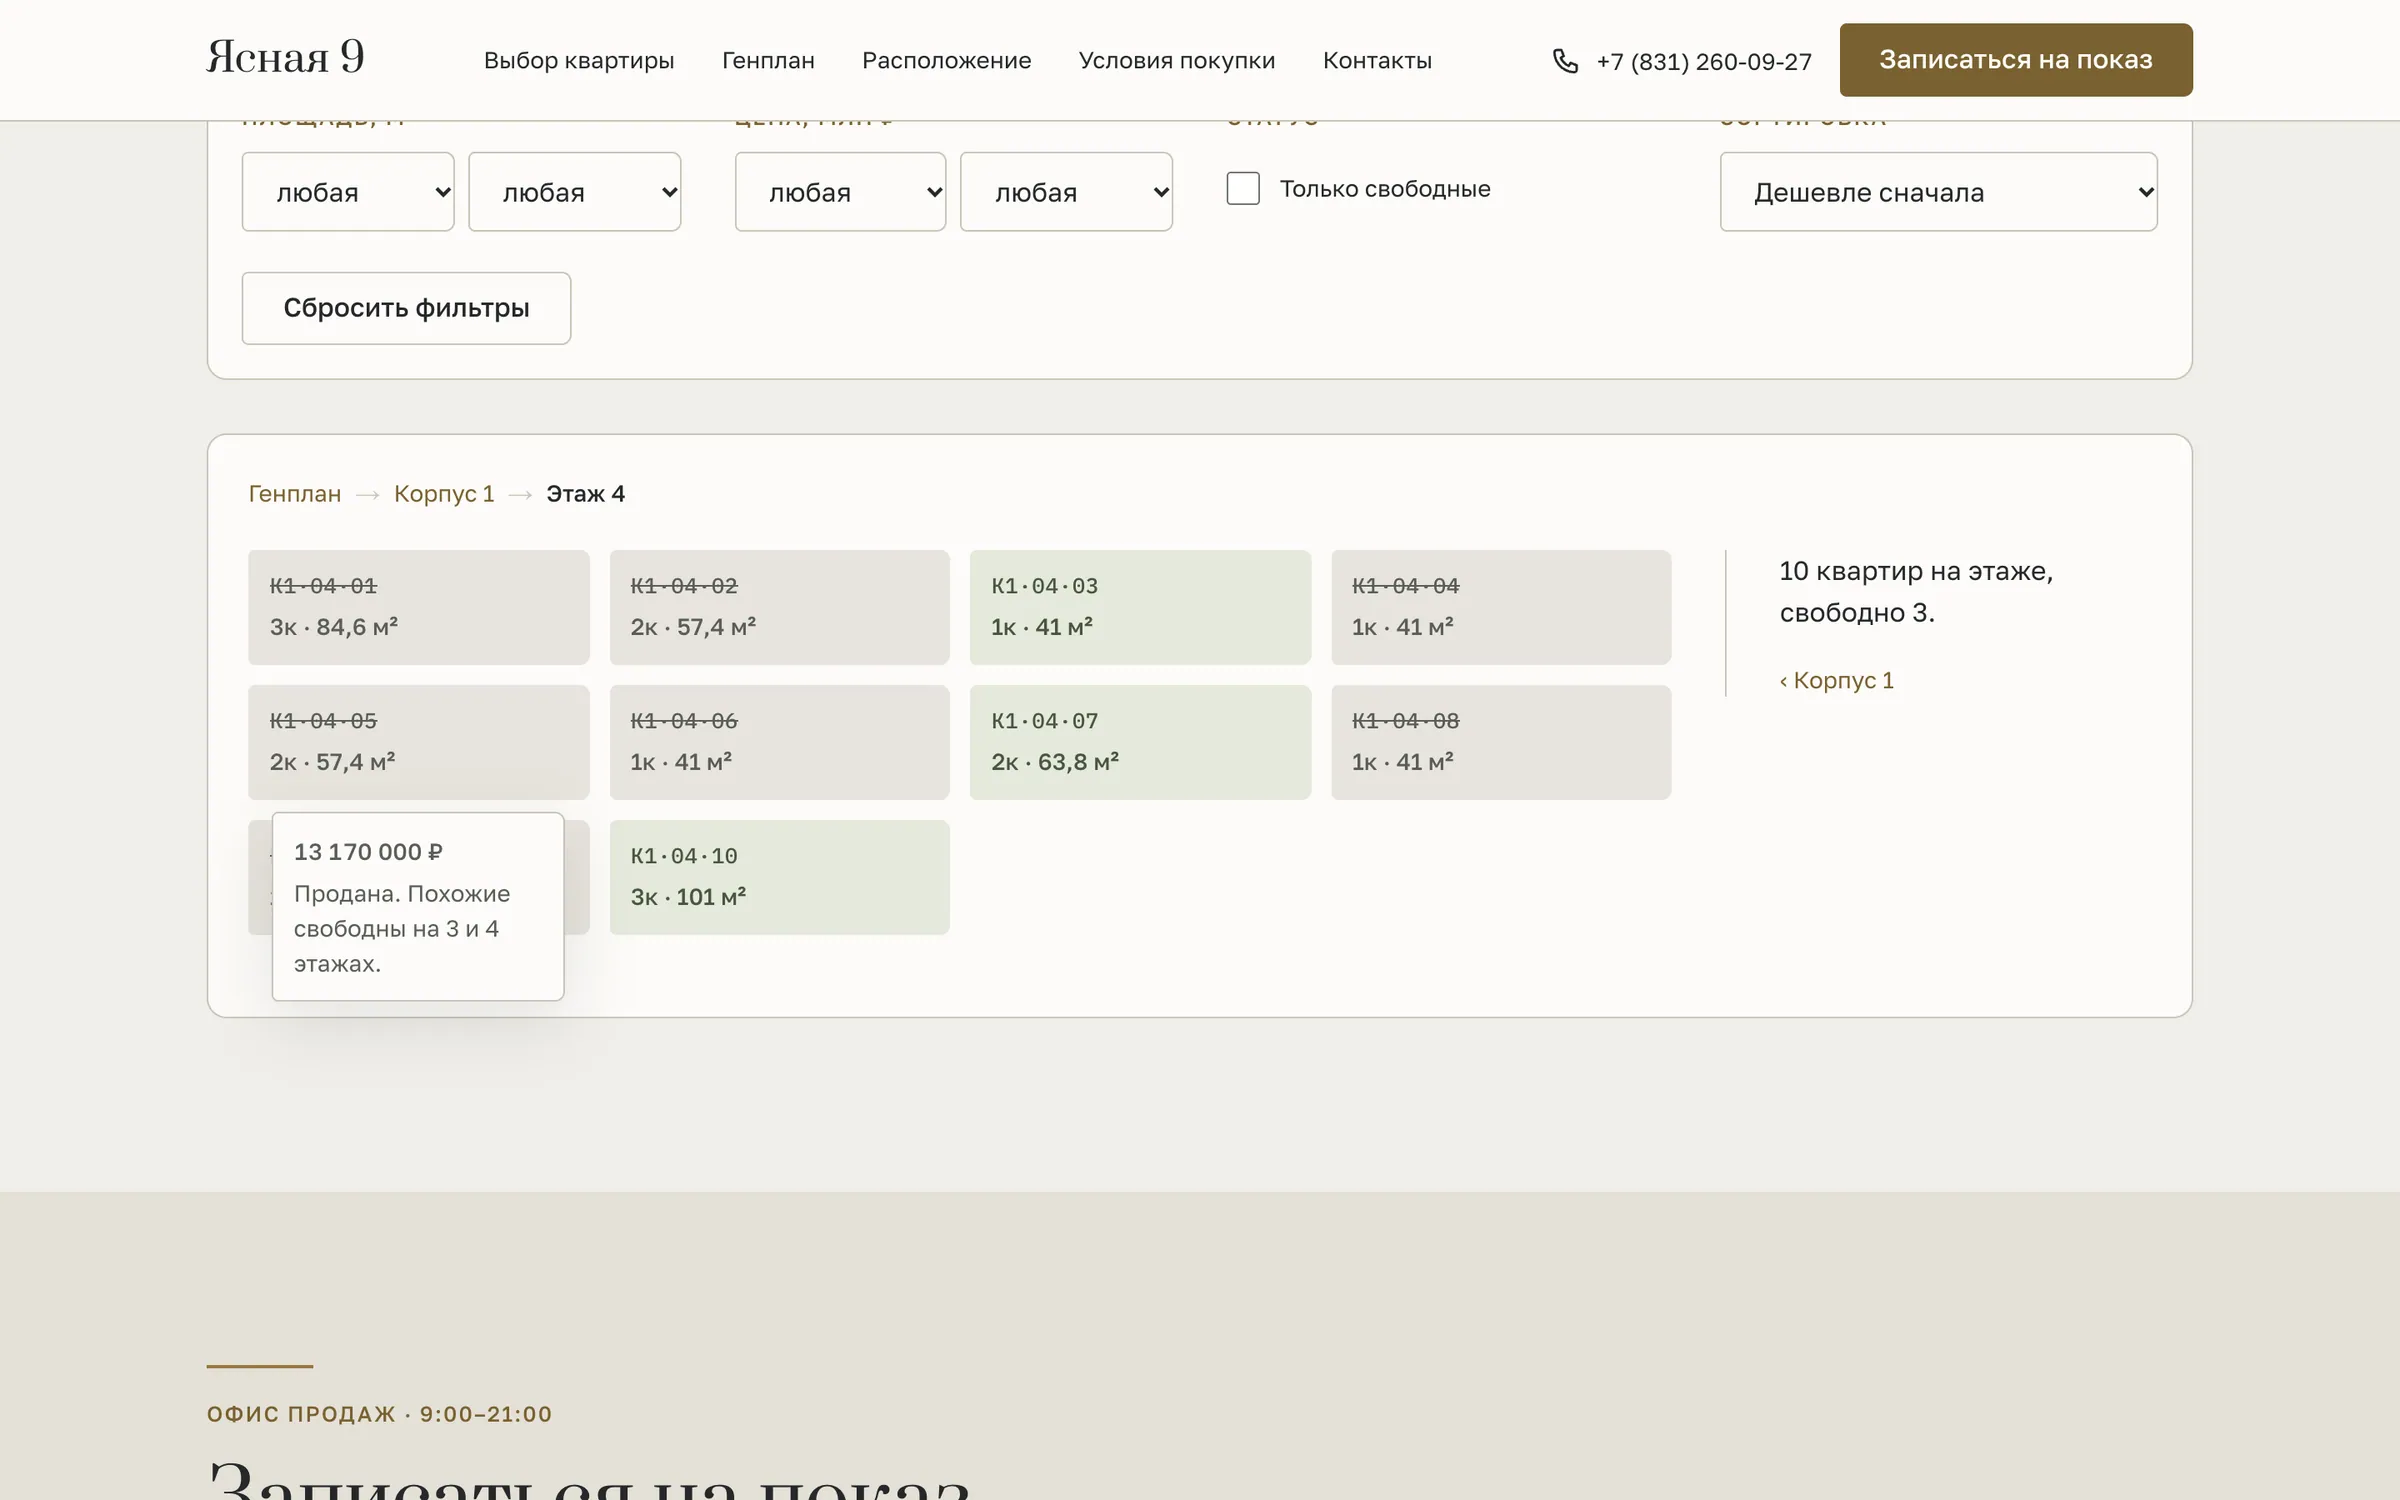Click sold apartment card К1-04-06
Screen dimensions: 2400x1500
coord(779,742)
